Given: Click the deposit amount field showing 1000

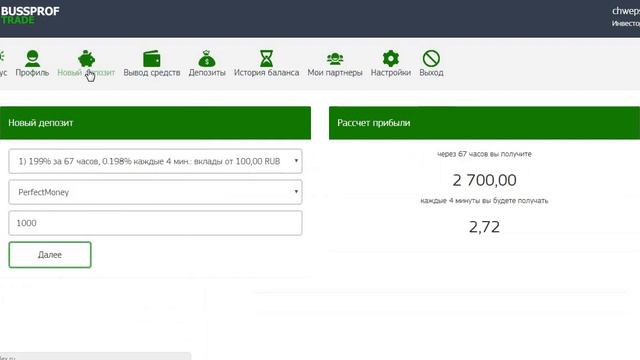Looking at the screenshot, I should point(155,223).
